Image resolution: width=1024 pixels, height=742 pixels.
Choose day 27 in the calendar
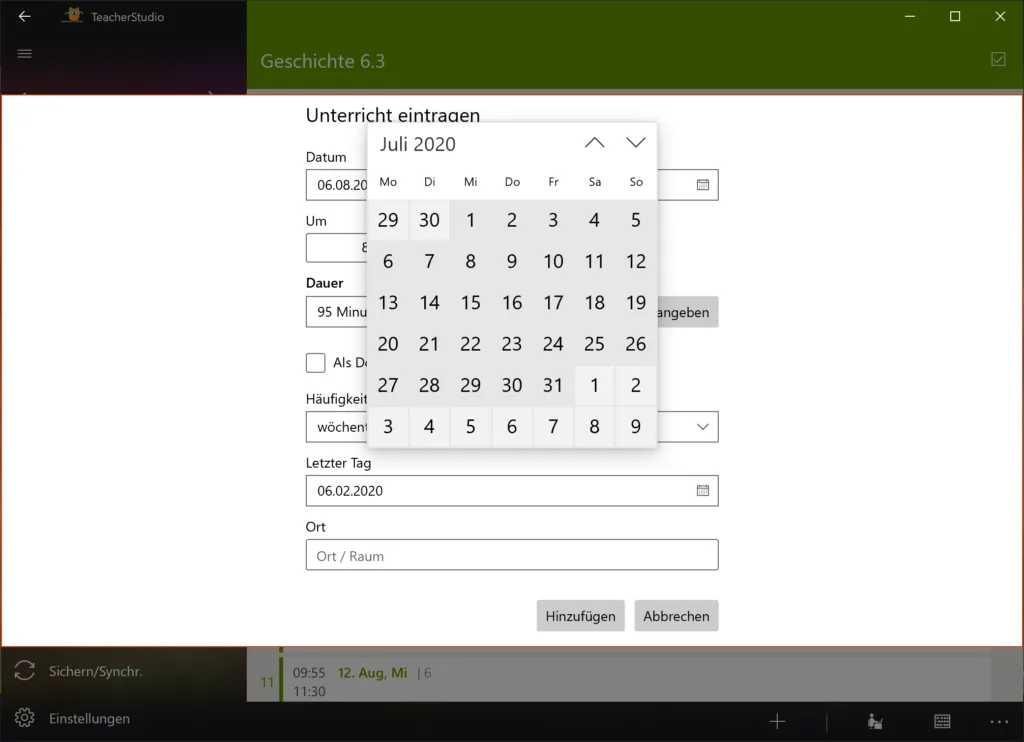click(388, 385)
